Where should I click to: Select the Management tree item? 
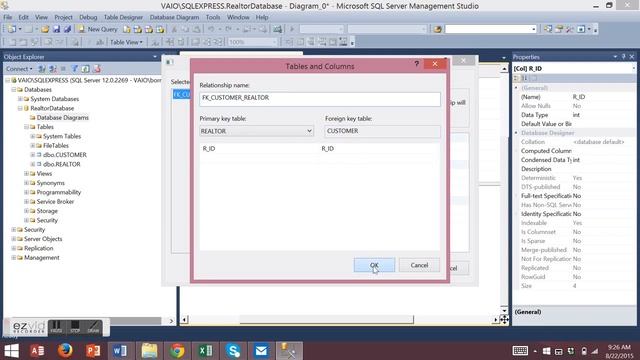pyautogui.click(x=42, y=258)
